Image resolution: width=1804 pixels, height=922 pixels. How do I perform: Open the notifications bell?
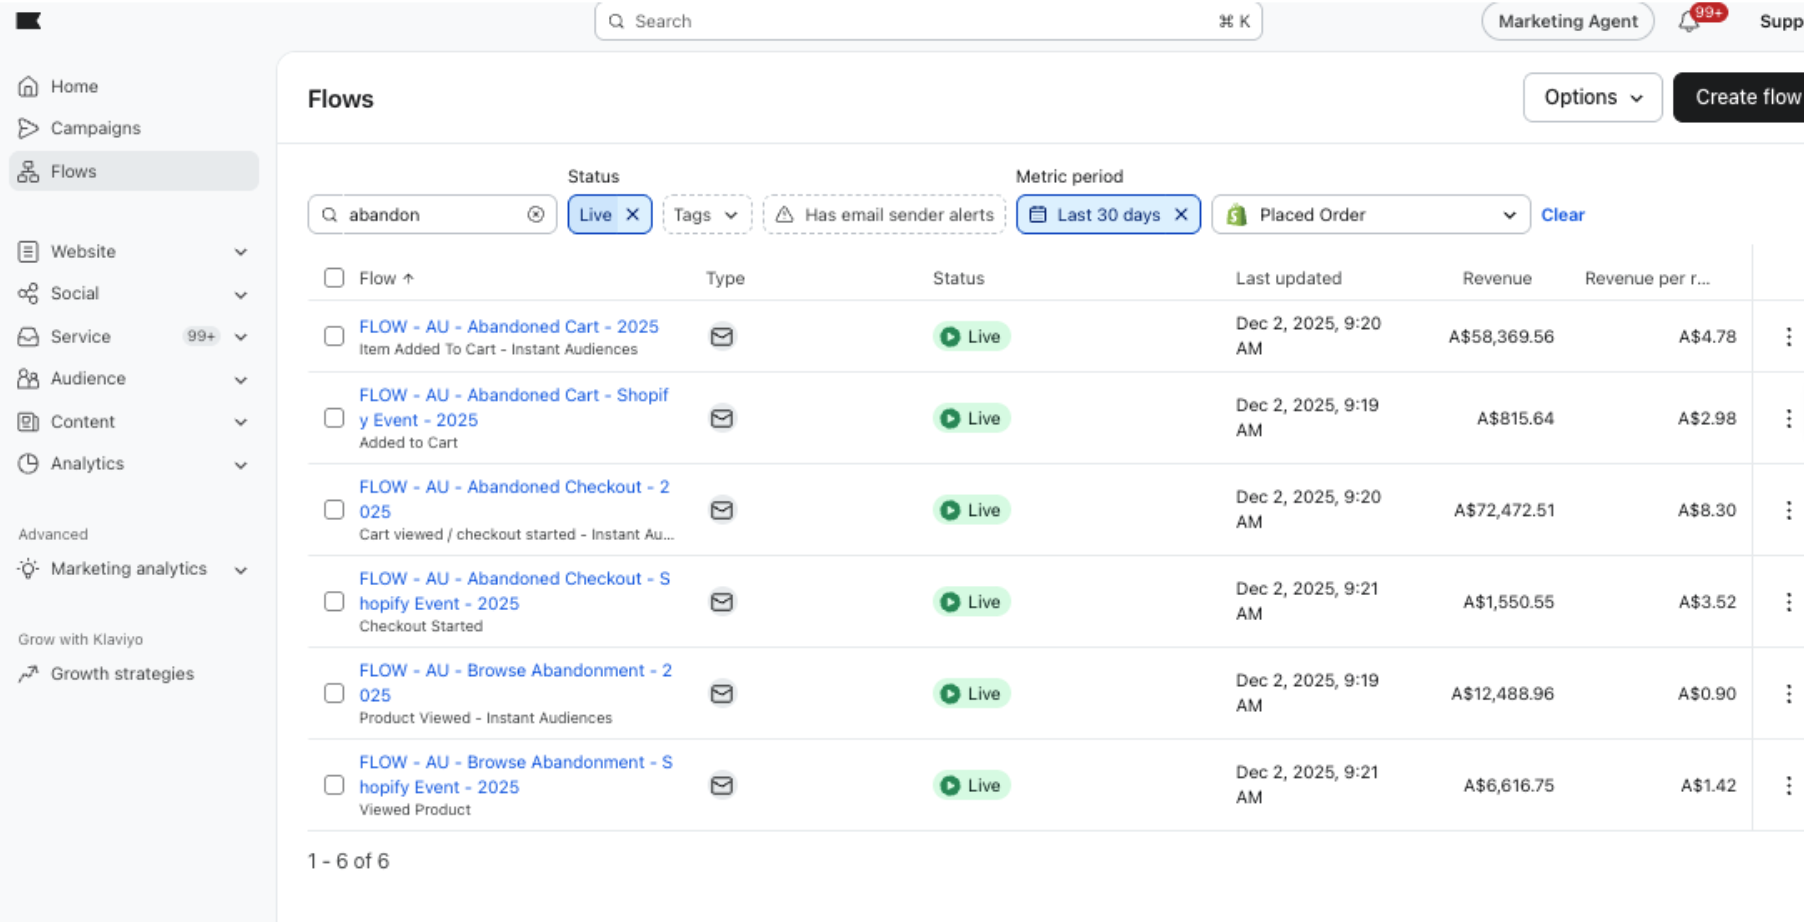coord(1689,21)
